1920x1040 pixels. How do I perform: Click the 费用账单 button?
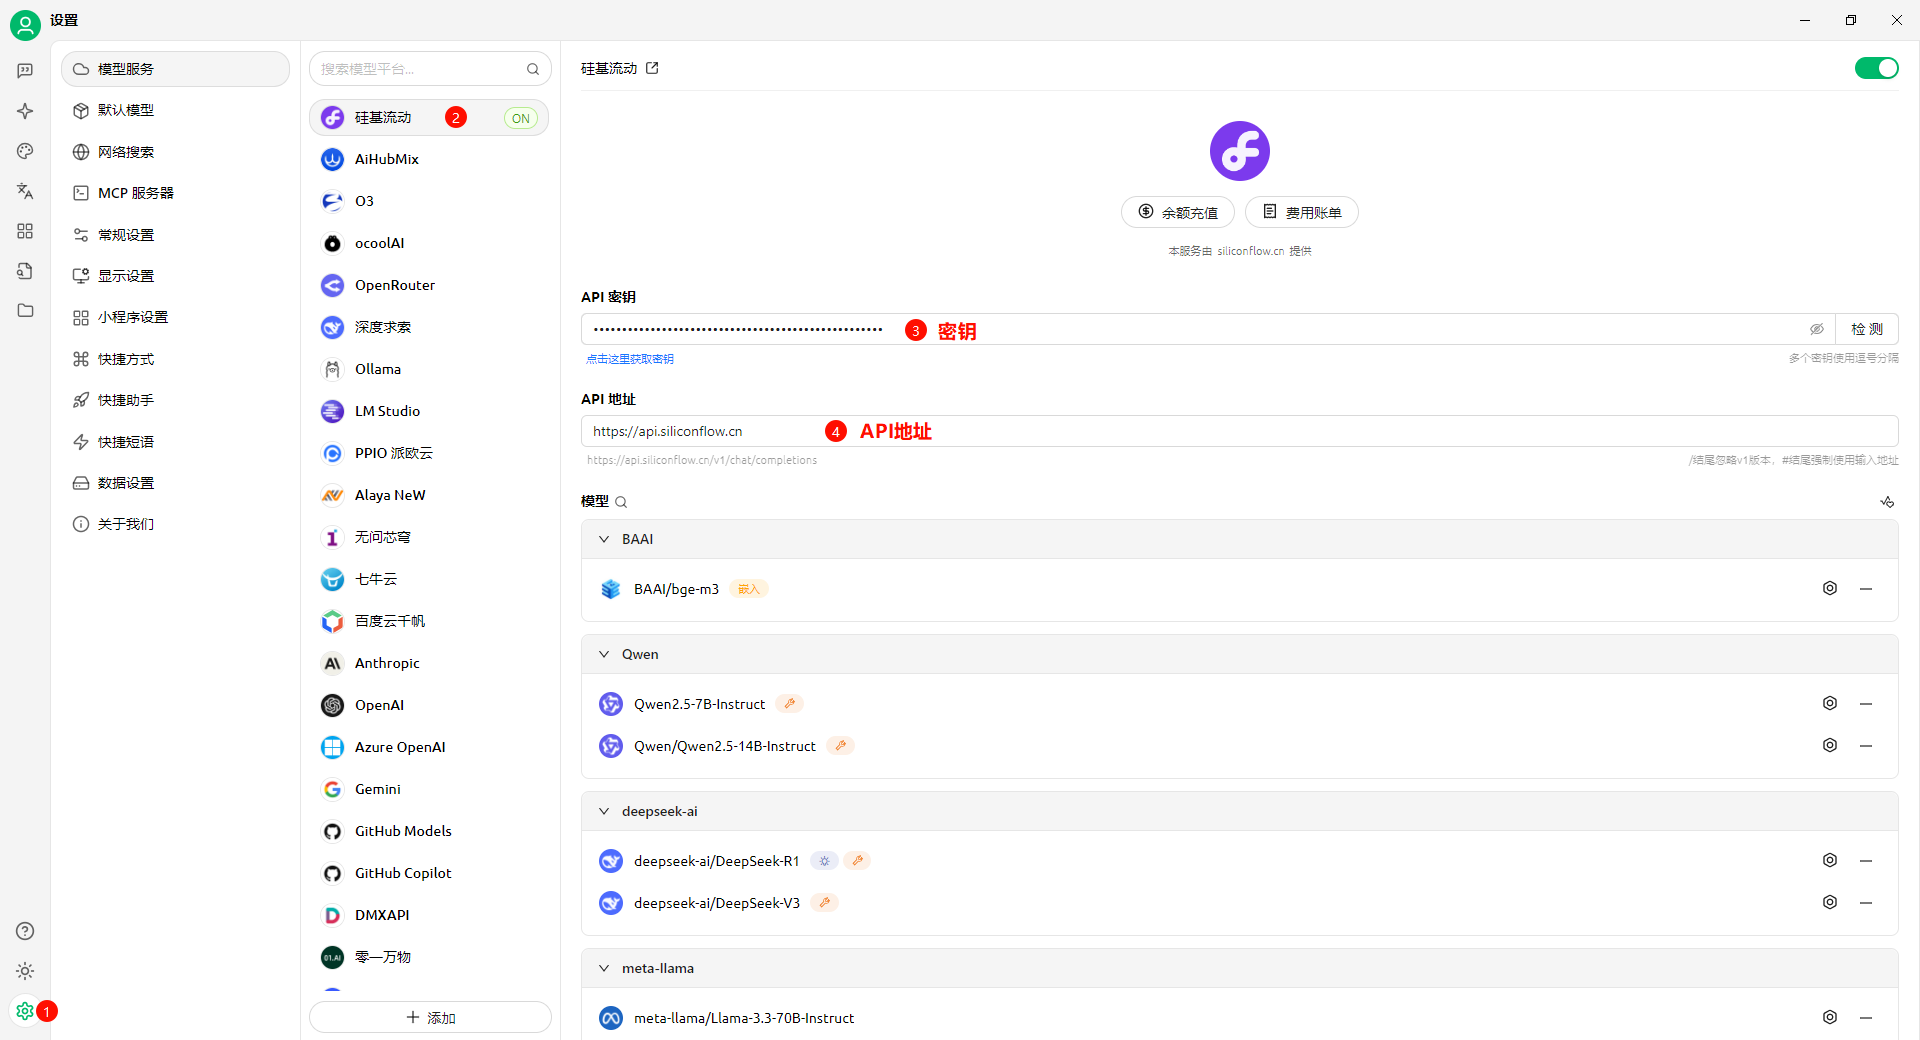click(x=1302, y=212)
